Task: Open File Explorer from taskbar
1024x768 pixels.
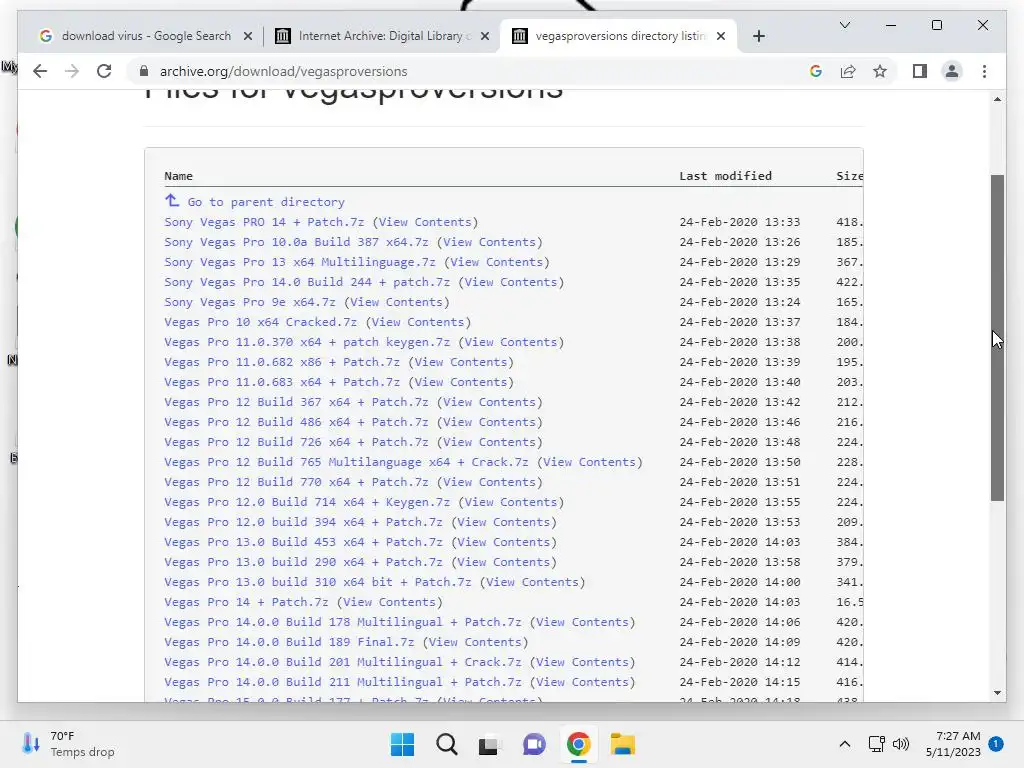Action: tap(622, 744)
